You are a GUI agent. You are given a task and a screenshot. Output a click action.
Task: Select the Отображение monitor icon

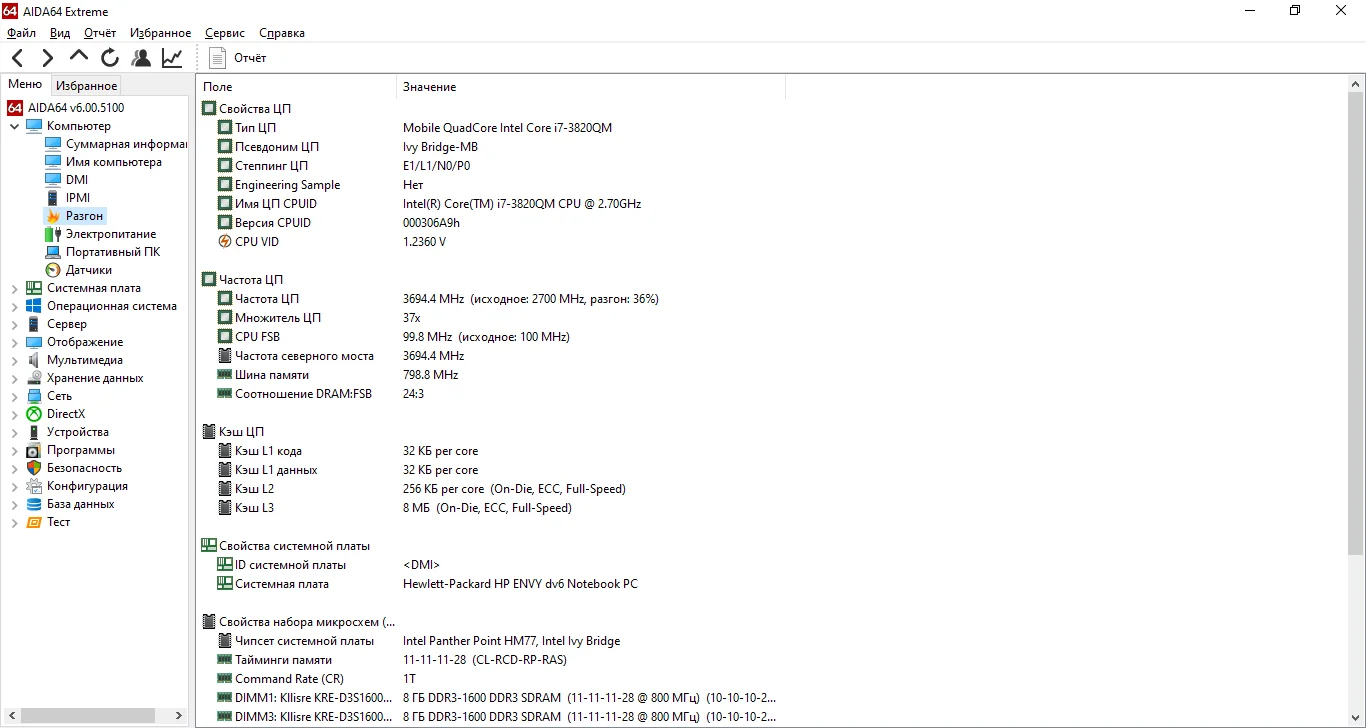34,342
